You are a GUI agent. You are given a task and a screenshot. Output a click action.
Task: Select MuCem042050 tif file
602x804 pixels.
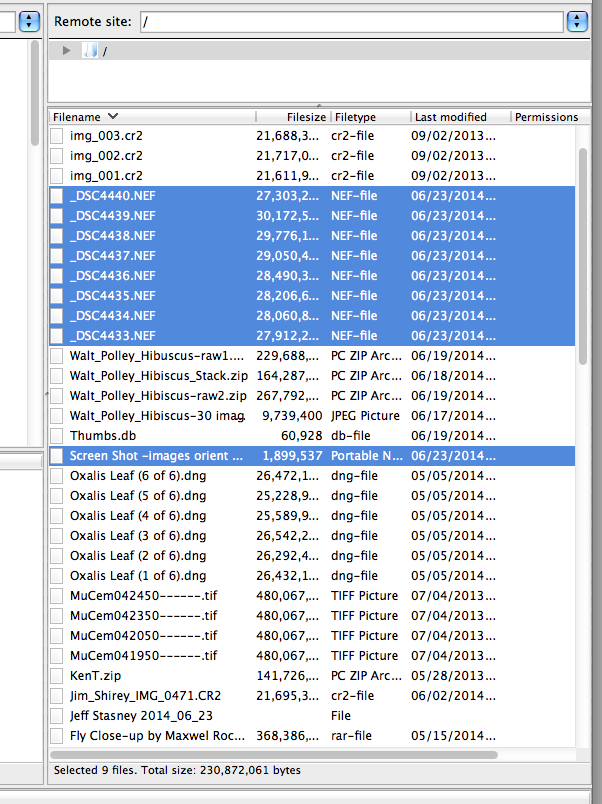click(312, 636)
